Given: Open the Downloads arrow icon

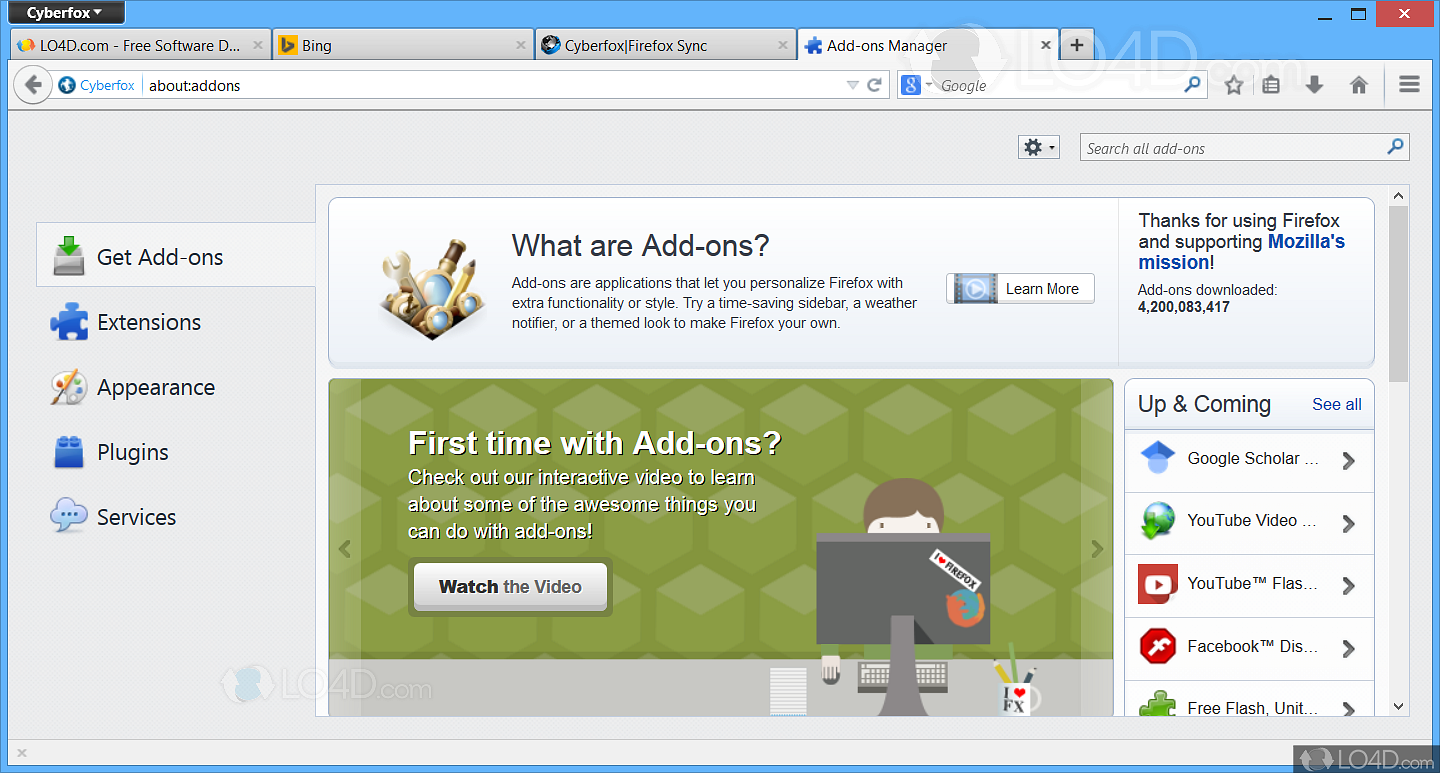Looking at the screenshot, I should coord(1315,85).
